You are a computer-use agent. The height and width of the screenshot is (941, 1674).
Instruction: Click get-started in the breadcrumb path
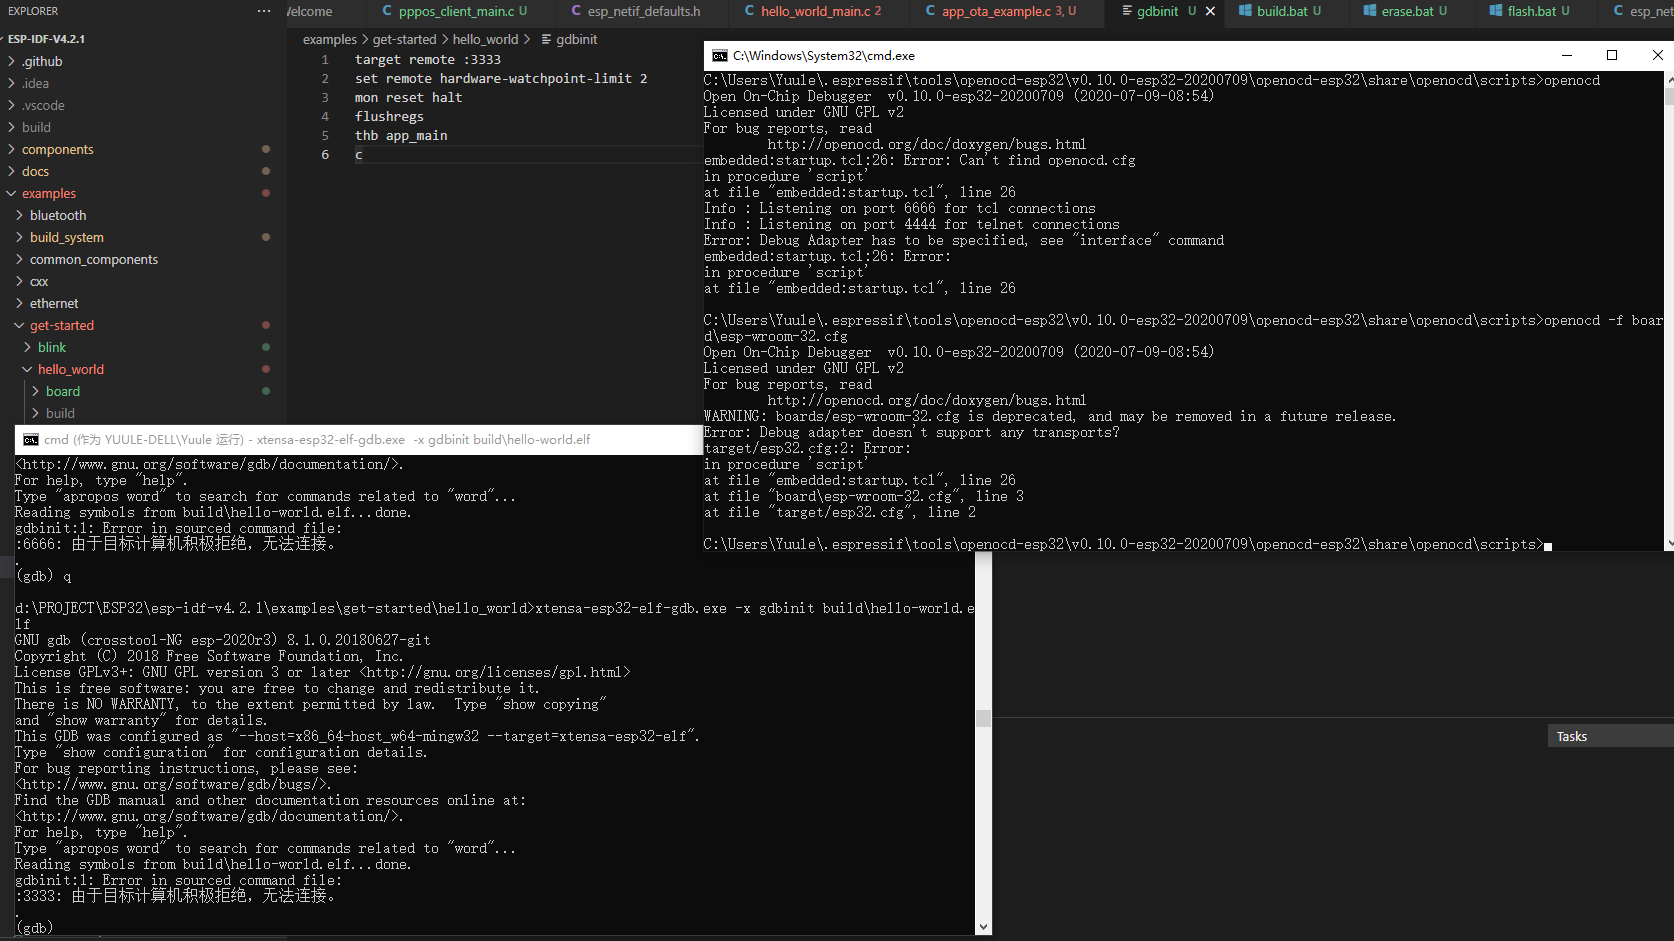[x=404, y=39]
